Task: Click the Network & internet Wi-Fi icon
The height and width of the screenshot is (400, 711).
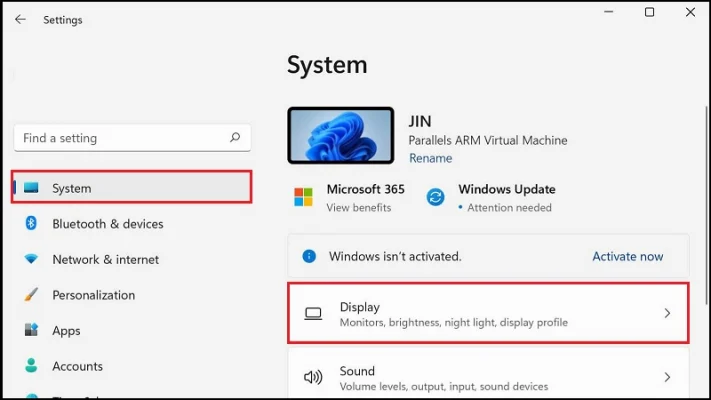Action: pyautogui.click(x=31, y=259)
